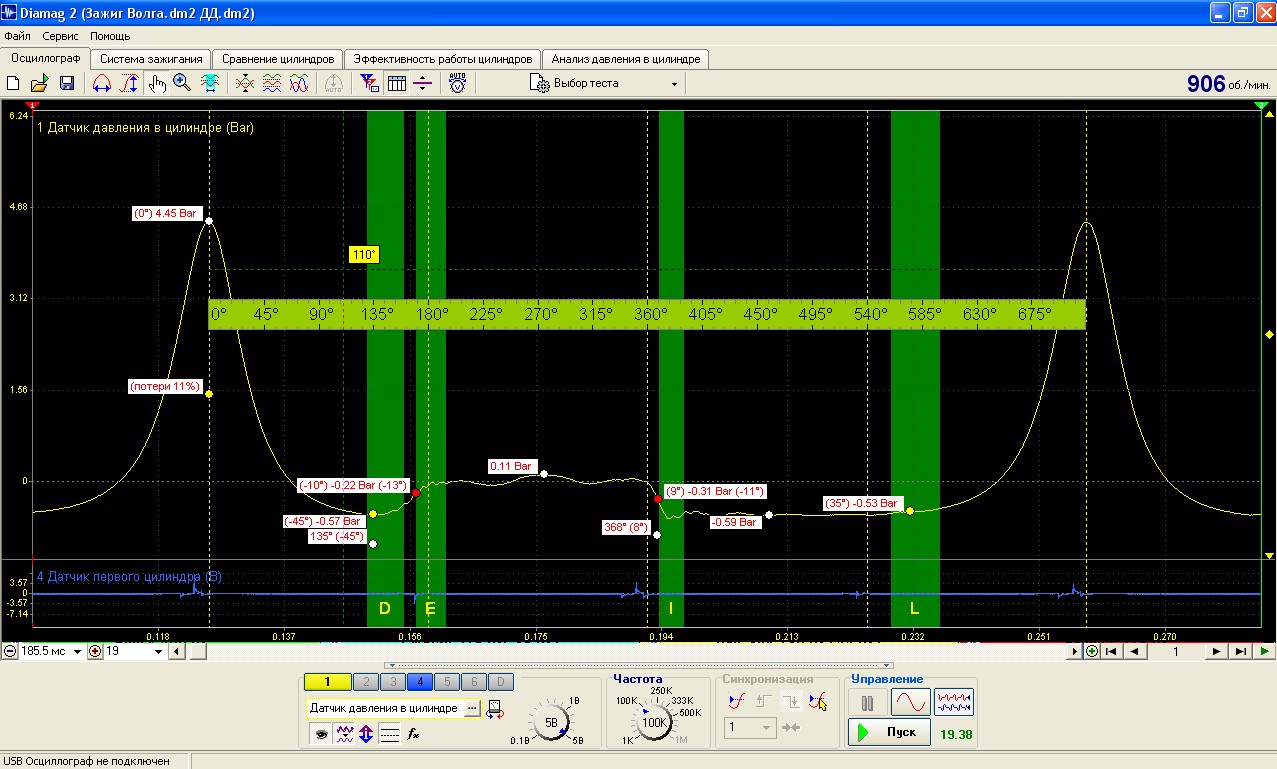Activate the hand pan tool
Viewport: 1277px width, 769px height.
(157, 84)
